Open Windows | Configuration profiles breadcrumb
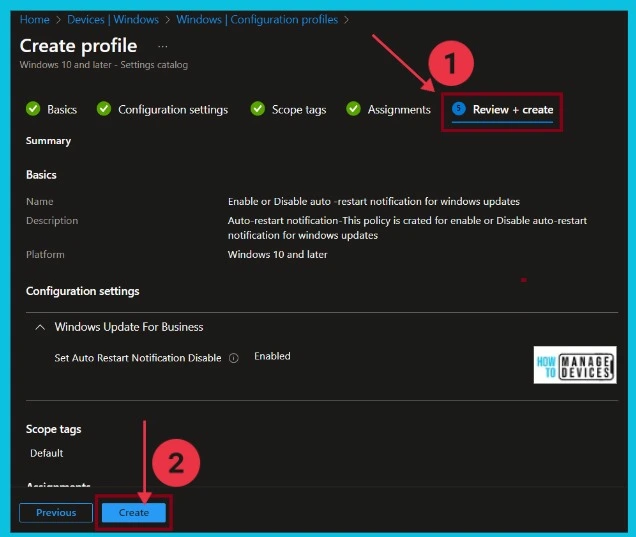 tap(257, 19)
